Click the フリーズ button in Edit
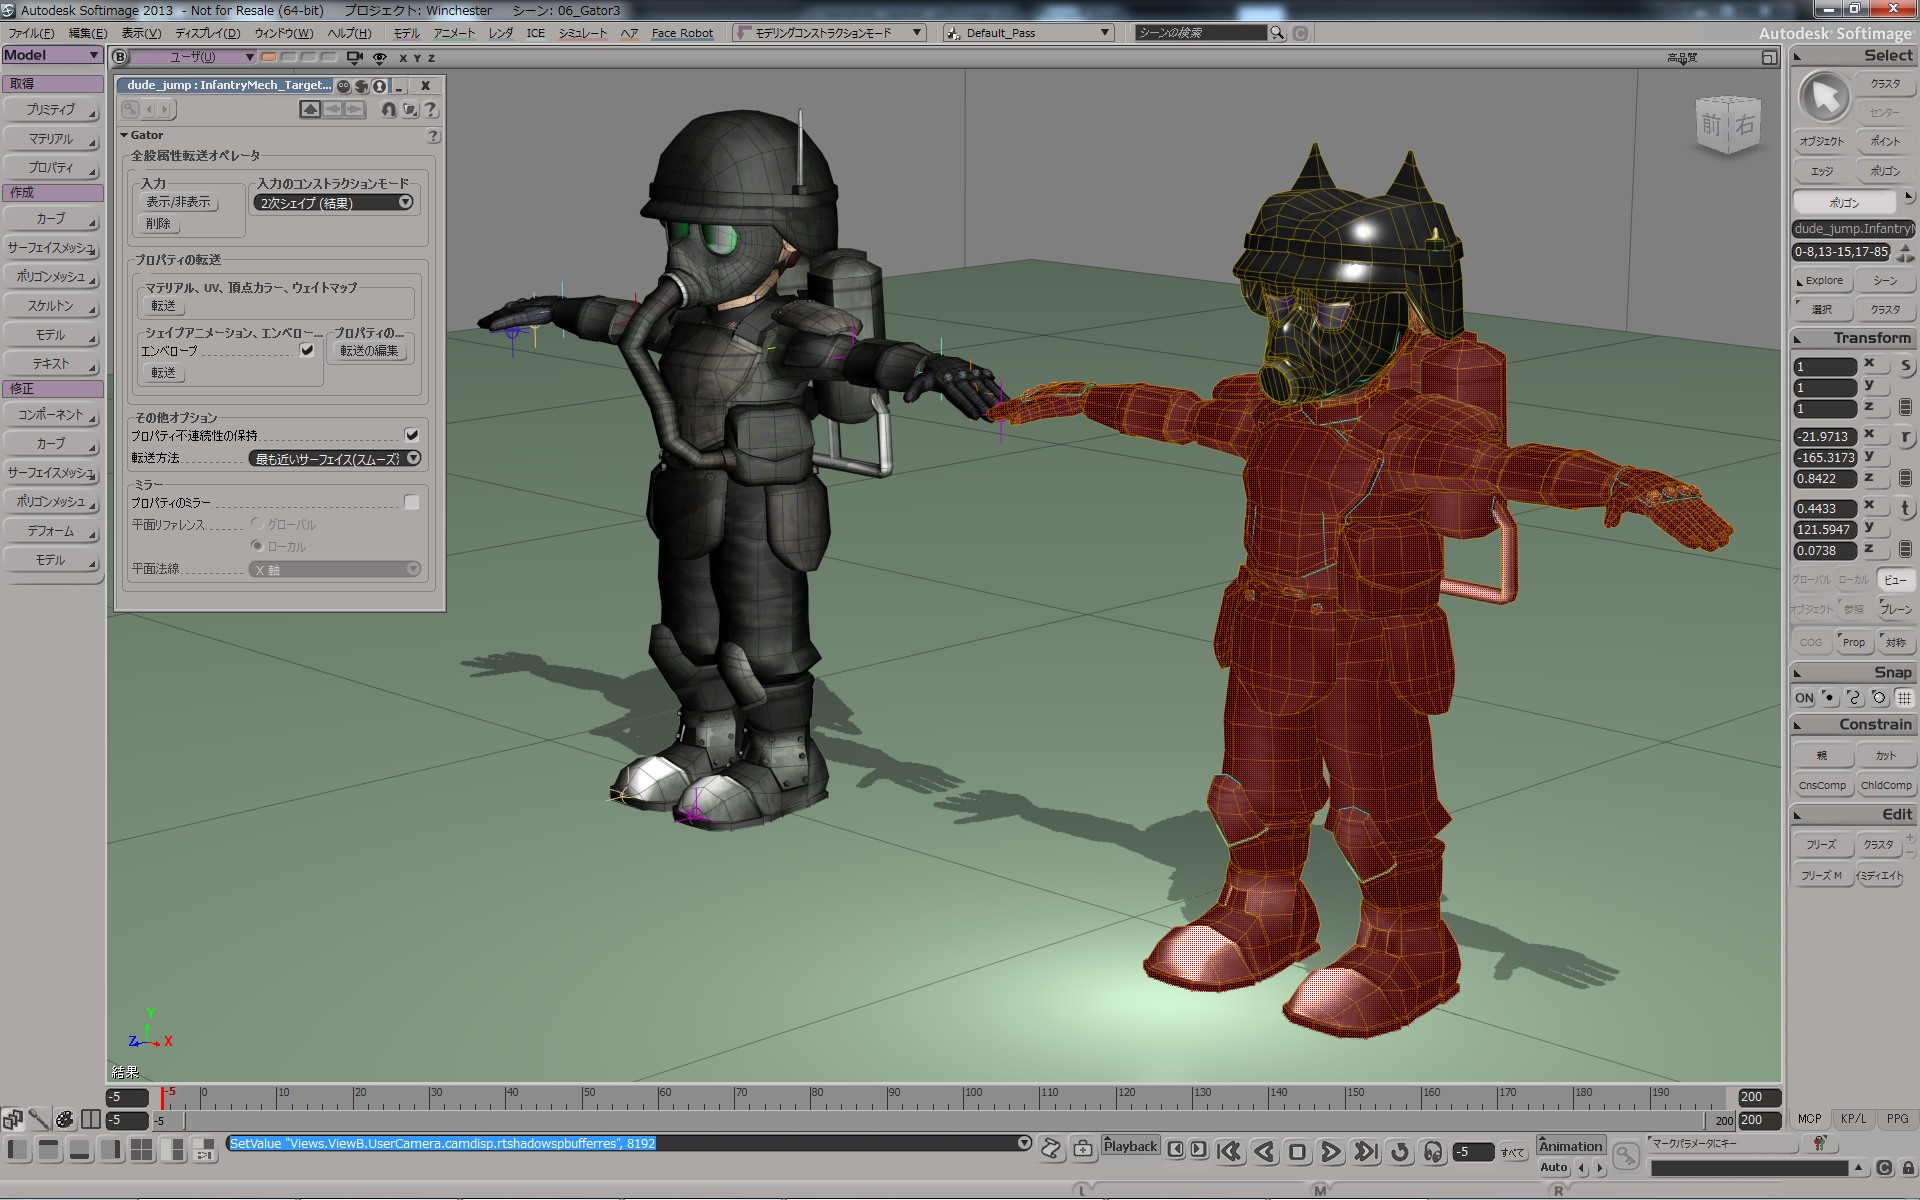This screenshot has height=1200, width=1920. [x=1821, y=844]
